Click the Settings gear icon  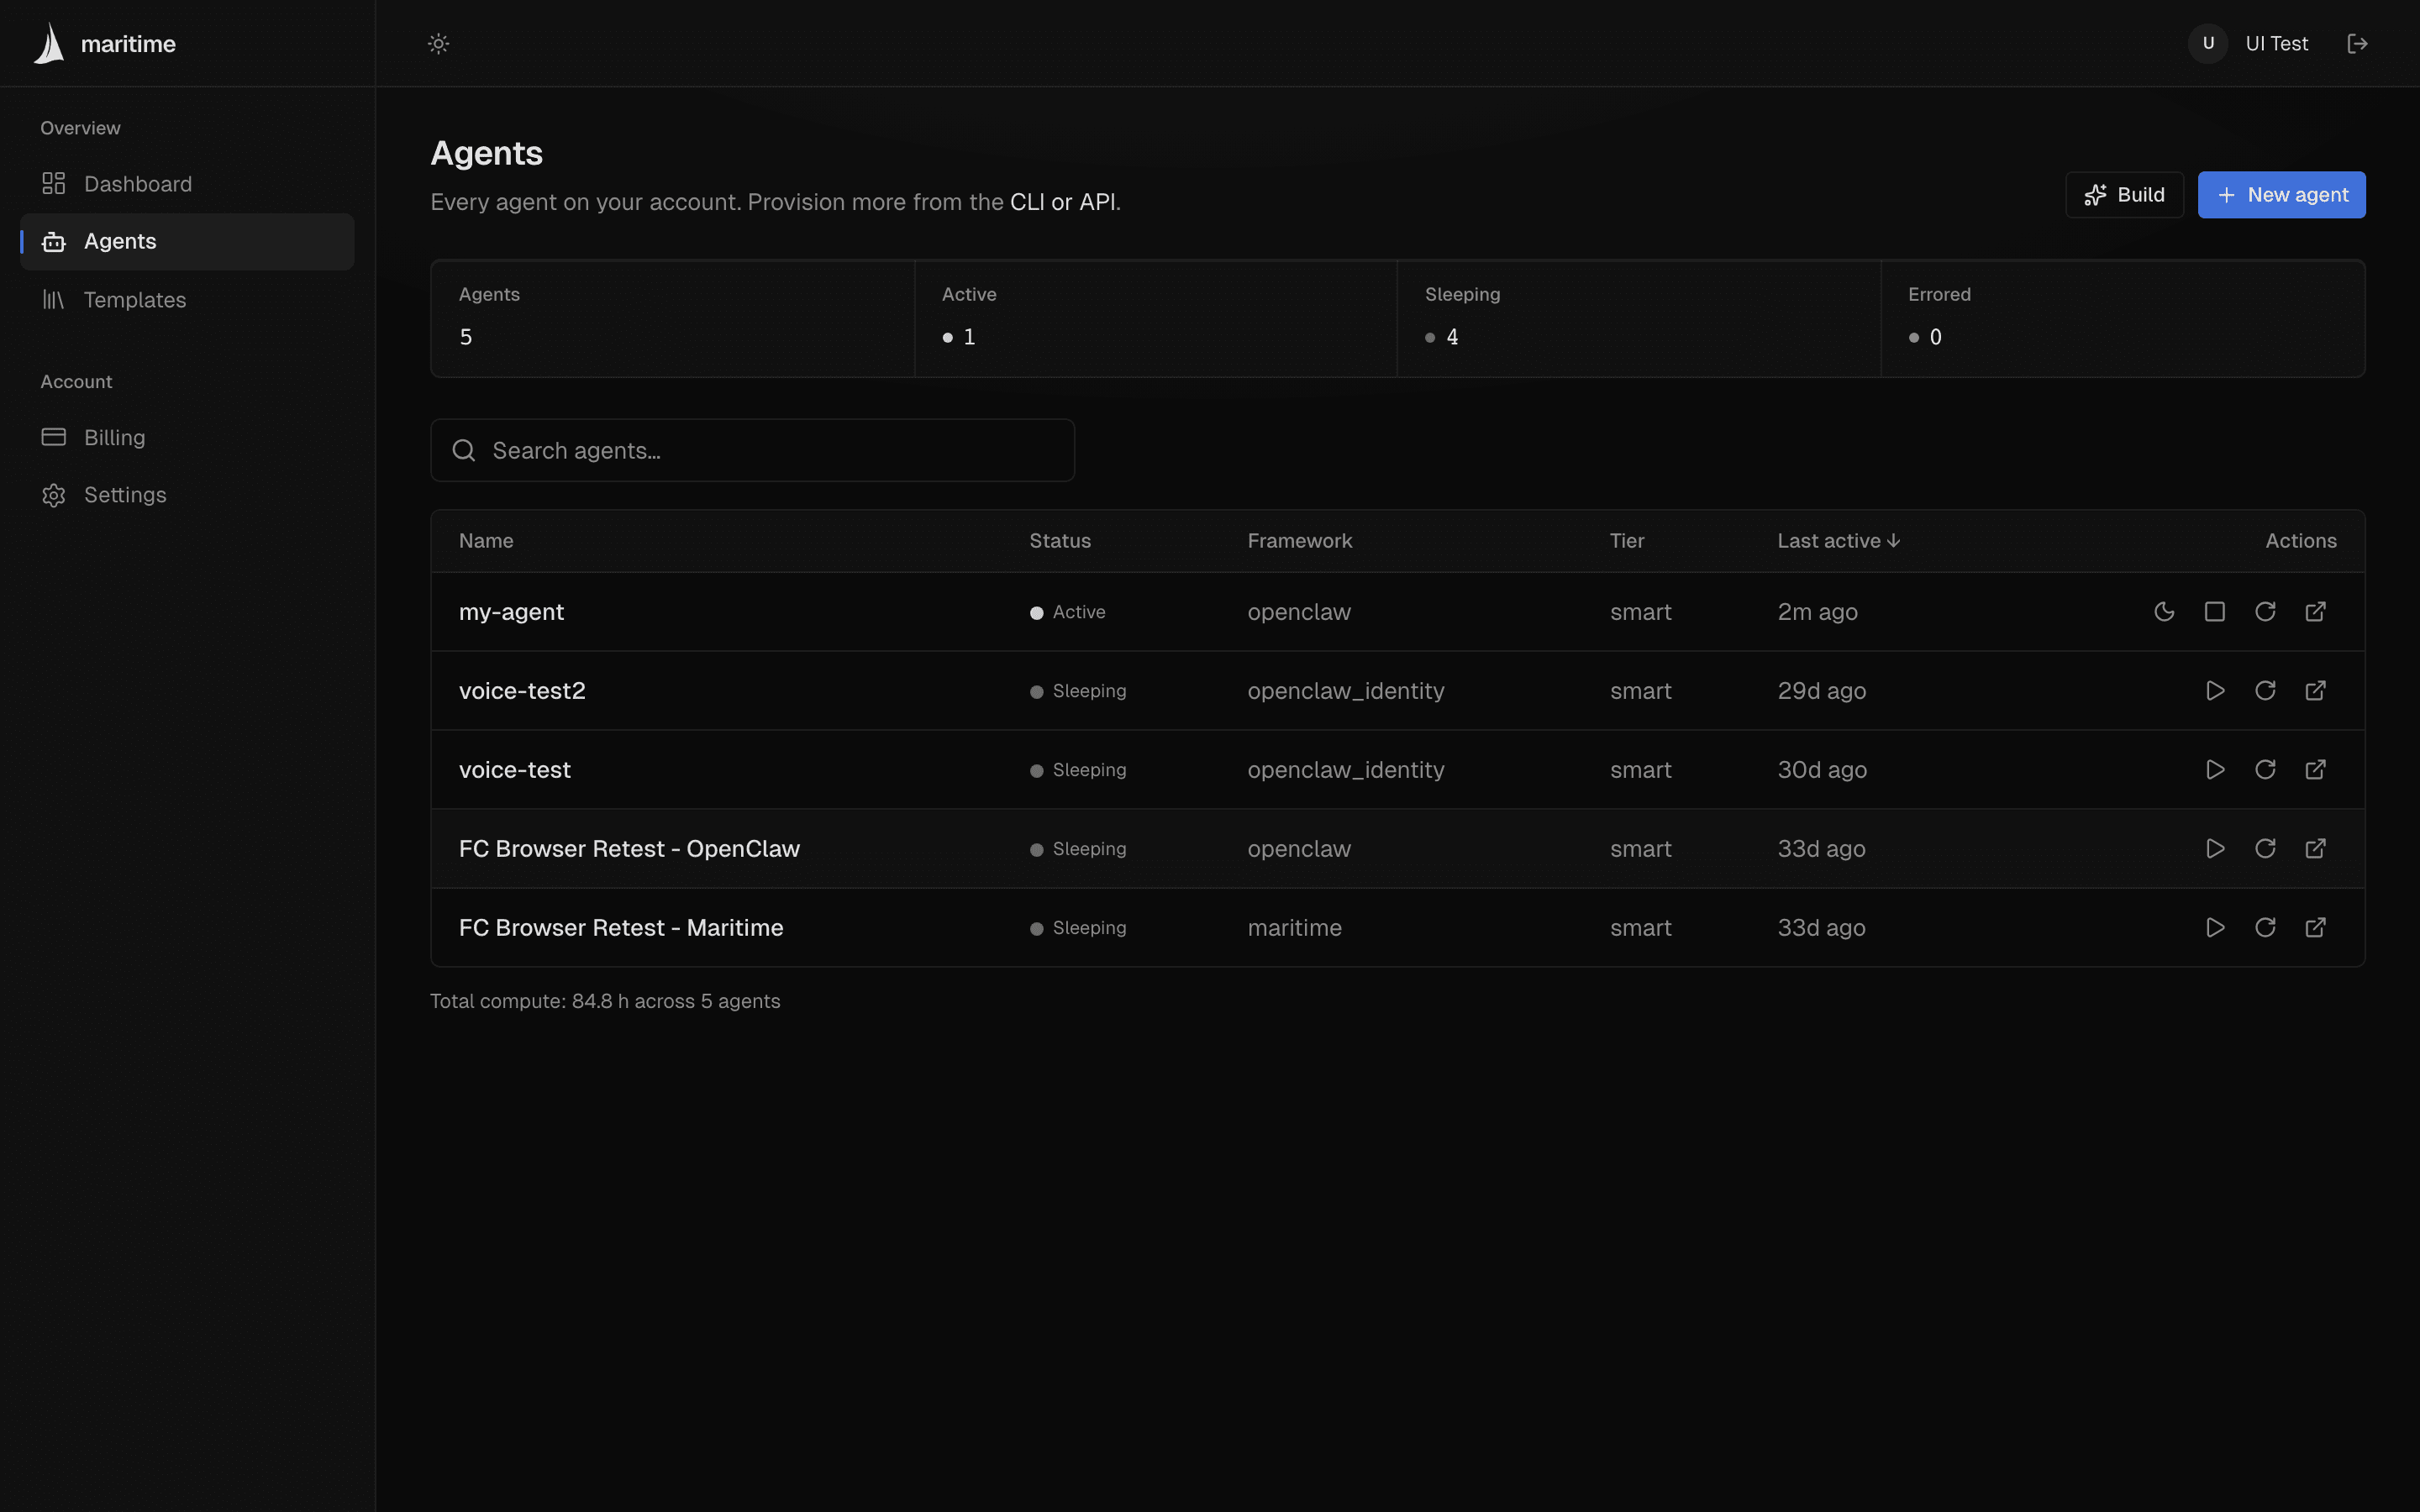(x=54, y=495)
